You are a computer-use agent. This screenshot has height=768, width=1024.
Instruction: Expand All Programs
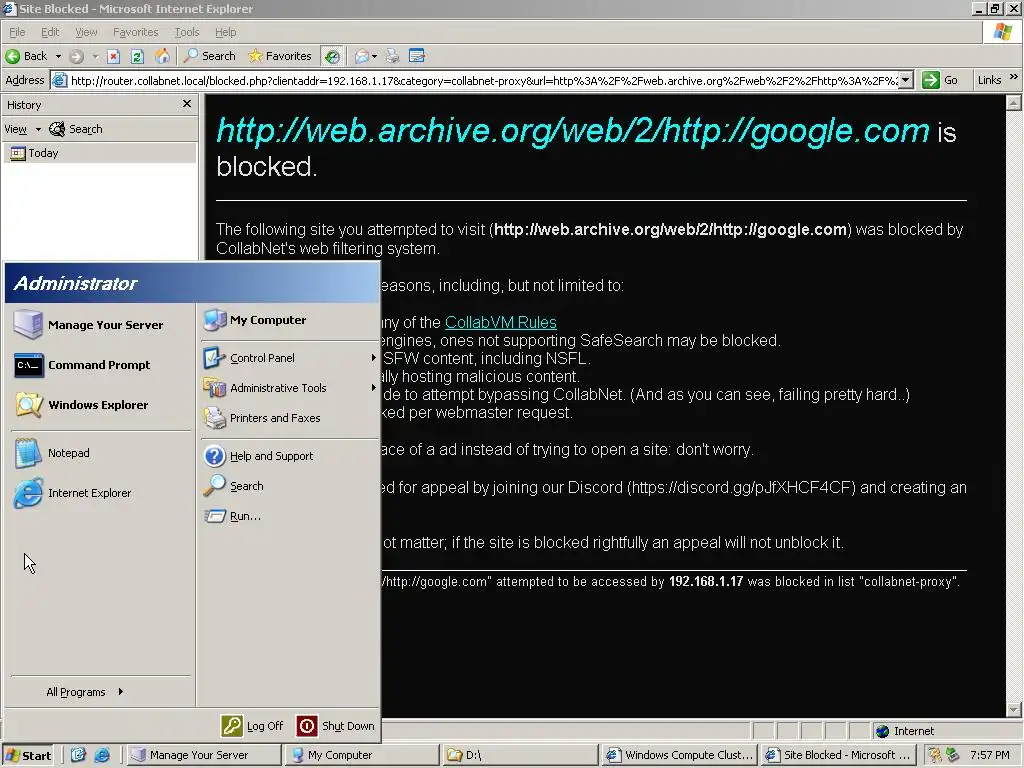(85, 692)
